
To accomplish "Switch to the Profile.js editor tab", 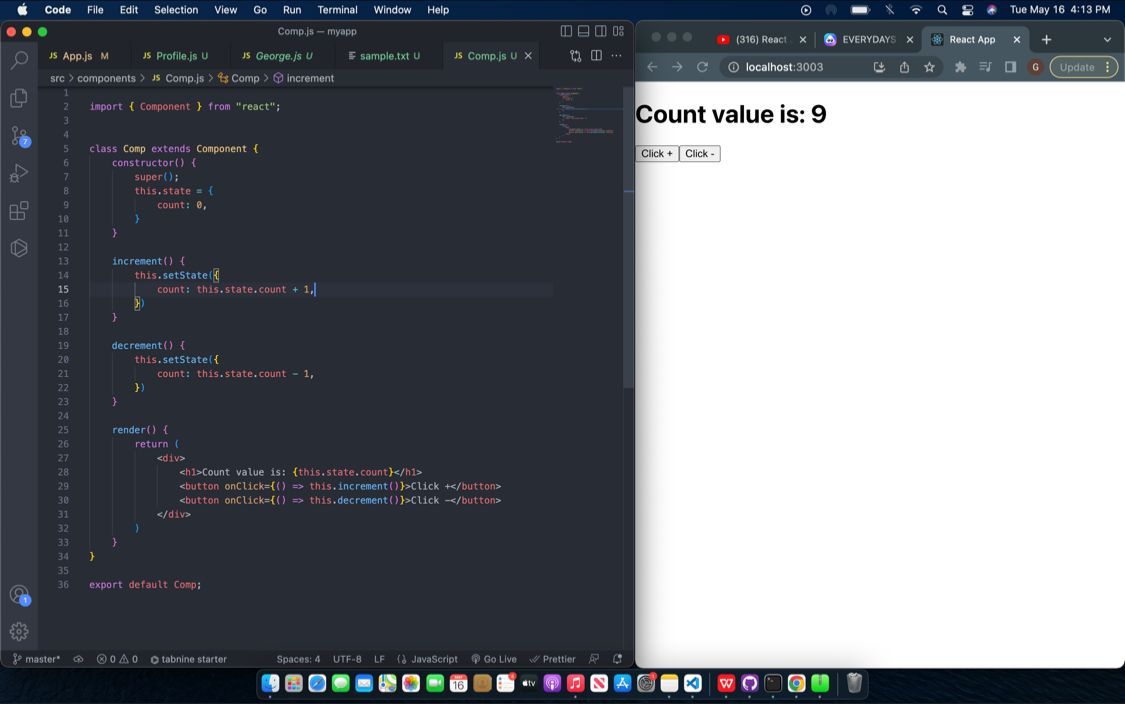I will click(x=175, y=56).
